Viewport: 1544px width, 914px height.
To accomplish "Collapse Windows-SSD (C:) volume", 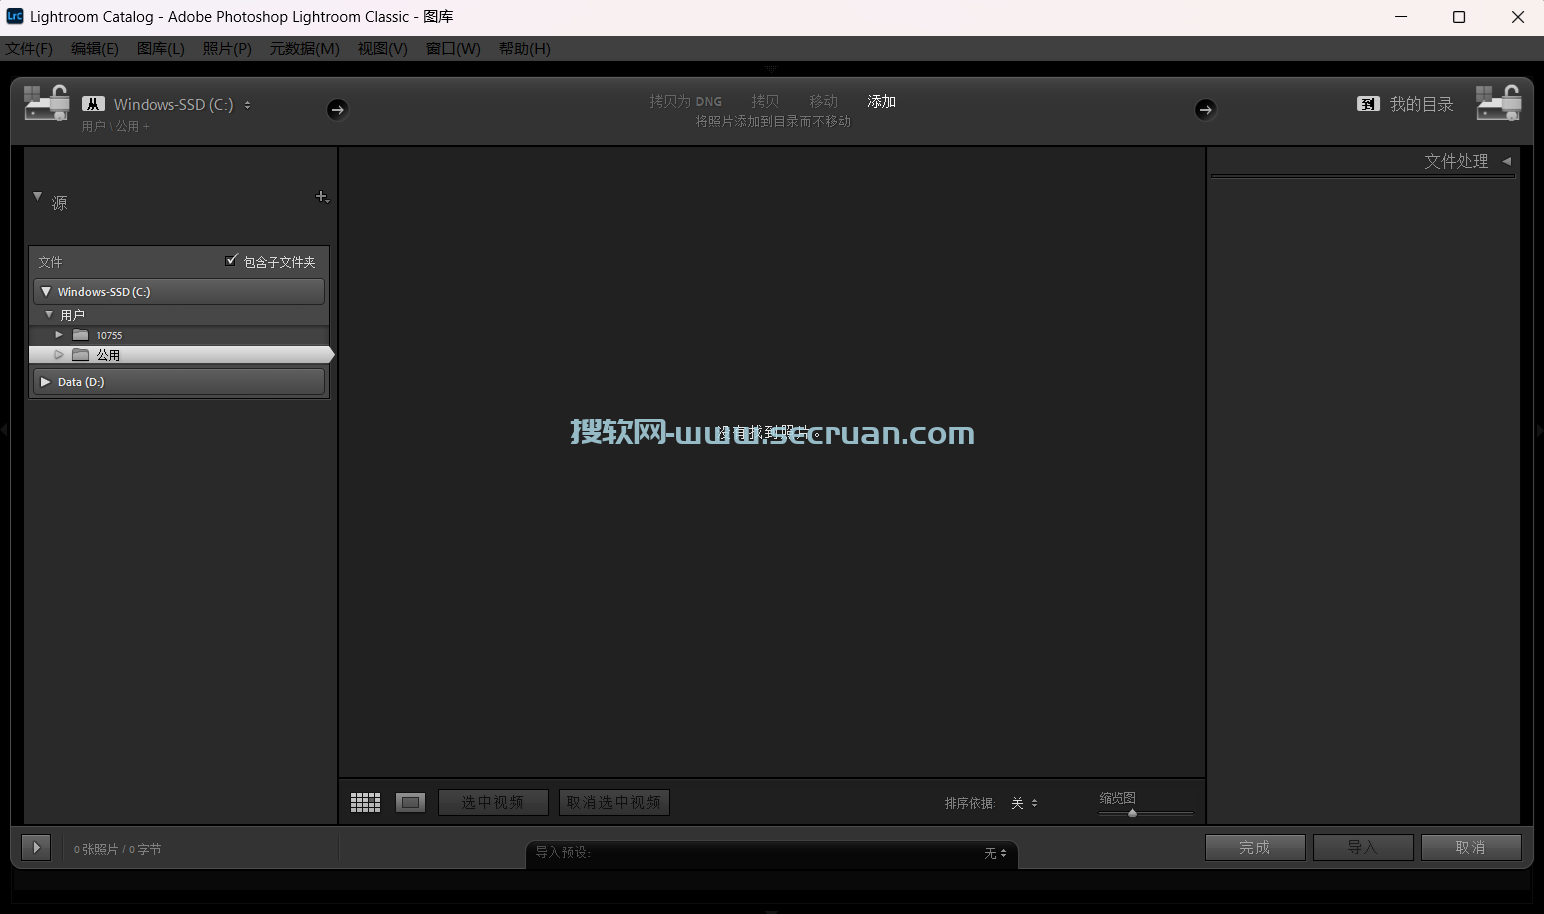I will [x=45, y=292].
